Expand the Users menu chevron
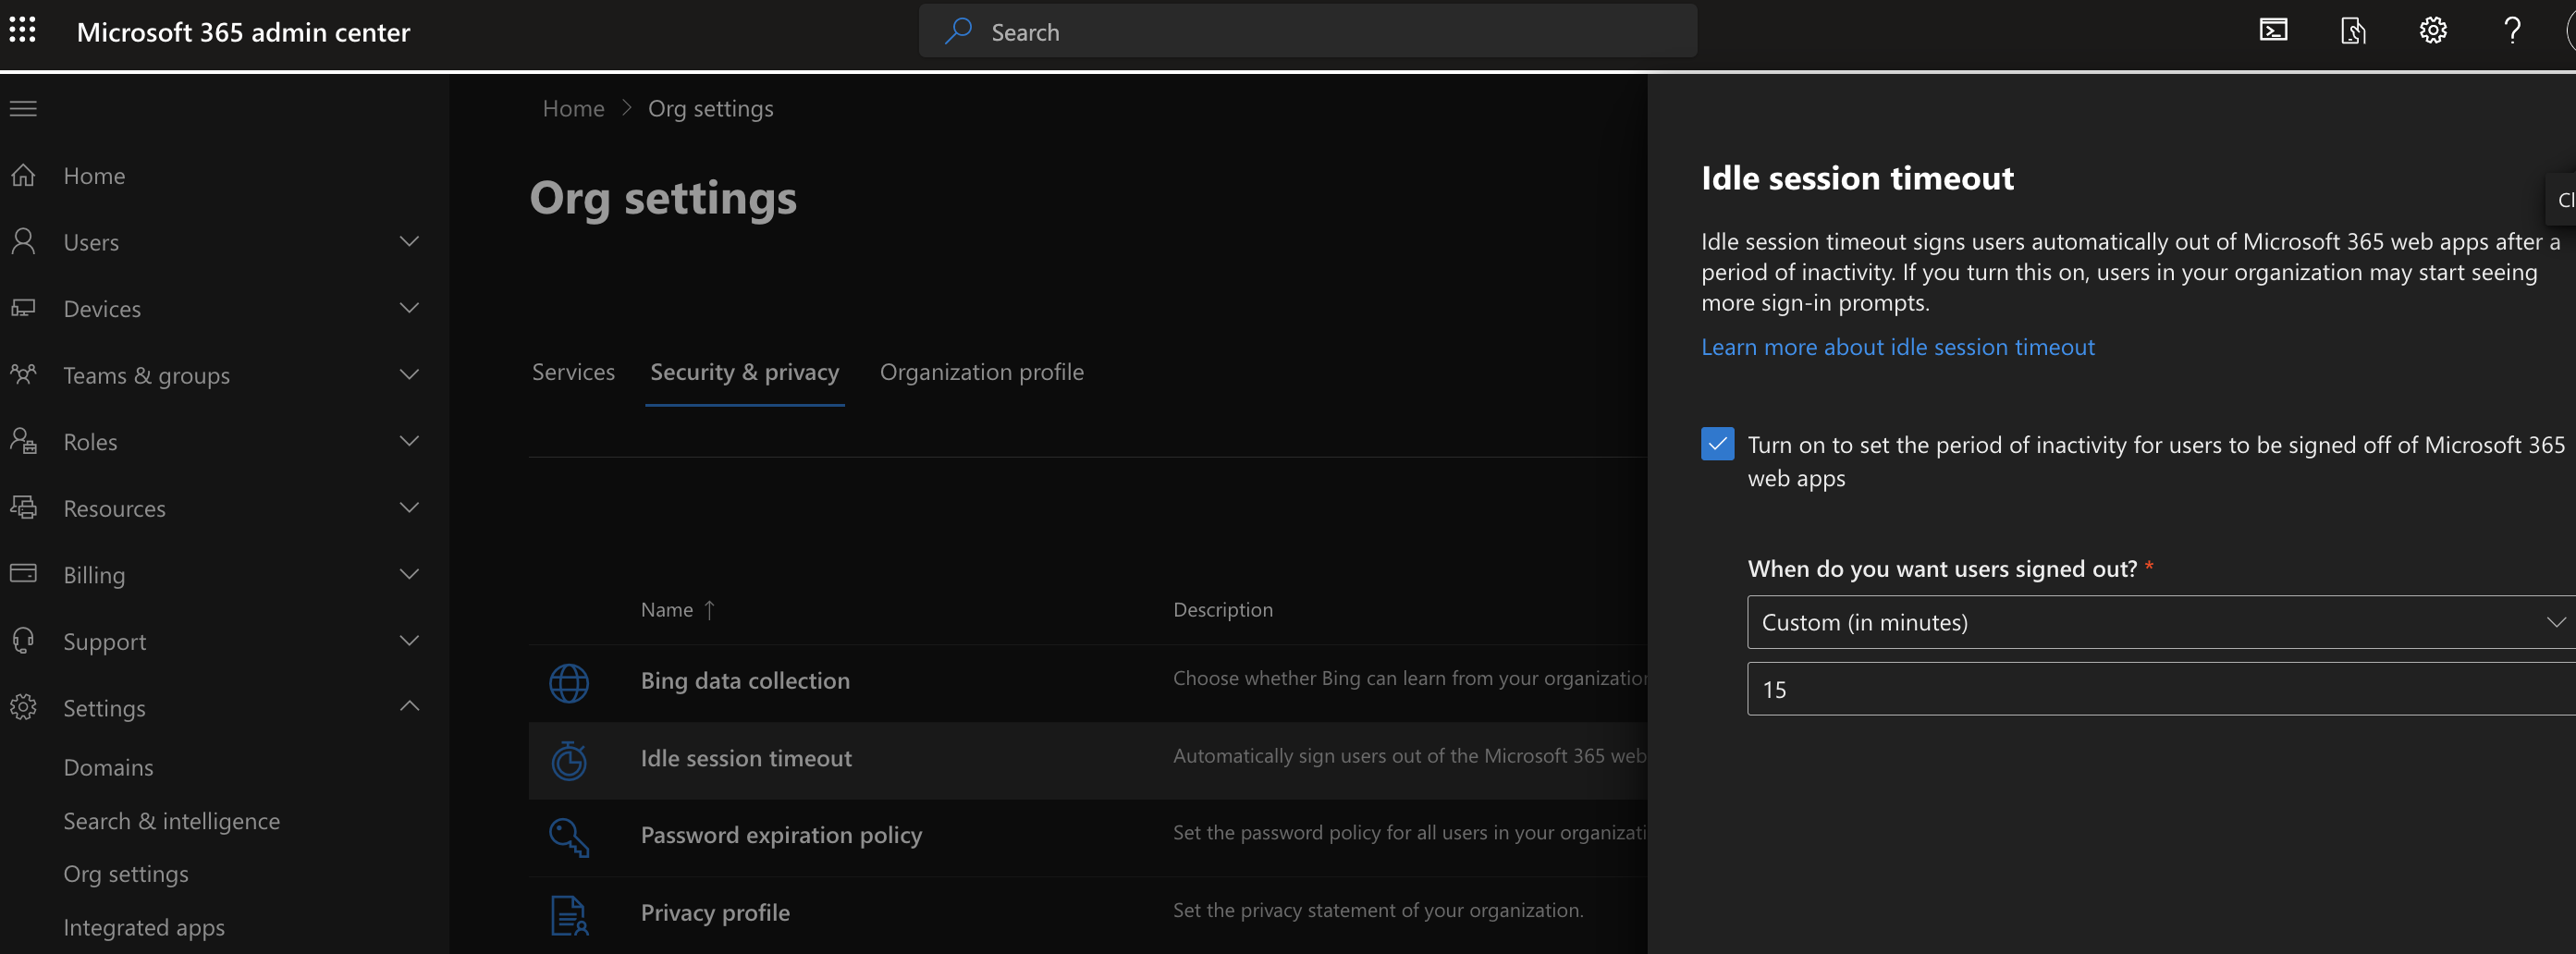2576x954 pixels. point(409,241)
